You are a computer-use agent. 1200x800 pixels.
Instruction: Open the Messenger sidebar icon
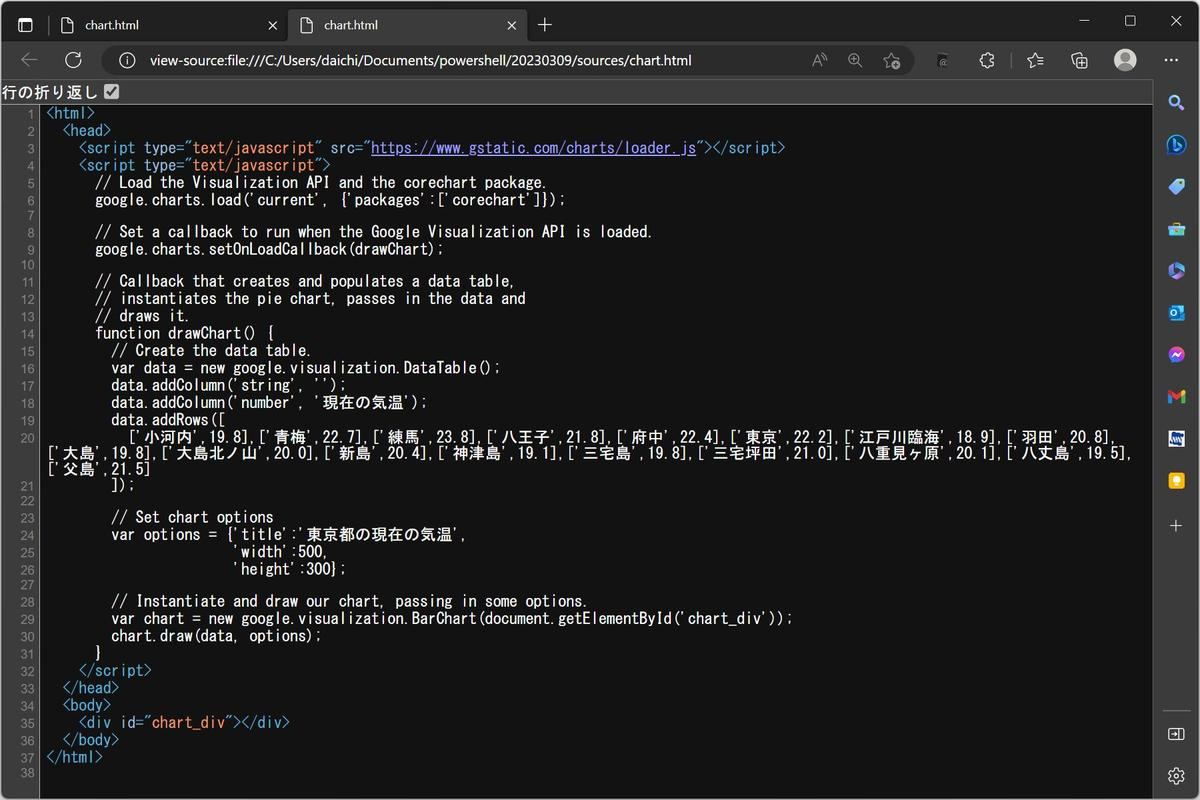[1176, 355]
